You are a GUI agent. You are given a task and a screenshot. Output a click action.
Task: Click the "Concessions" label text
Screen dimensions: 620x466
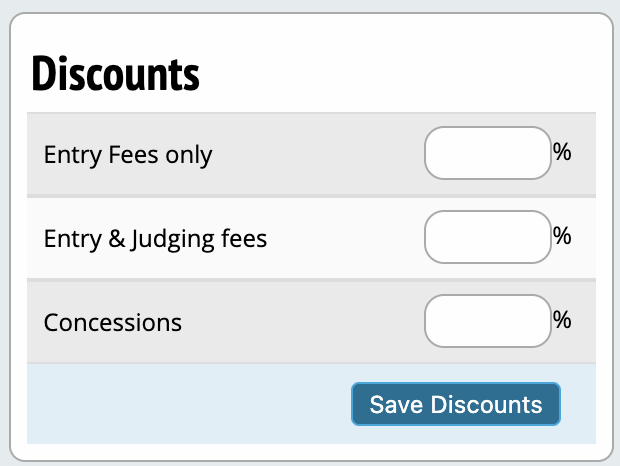[113, 323]
